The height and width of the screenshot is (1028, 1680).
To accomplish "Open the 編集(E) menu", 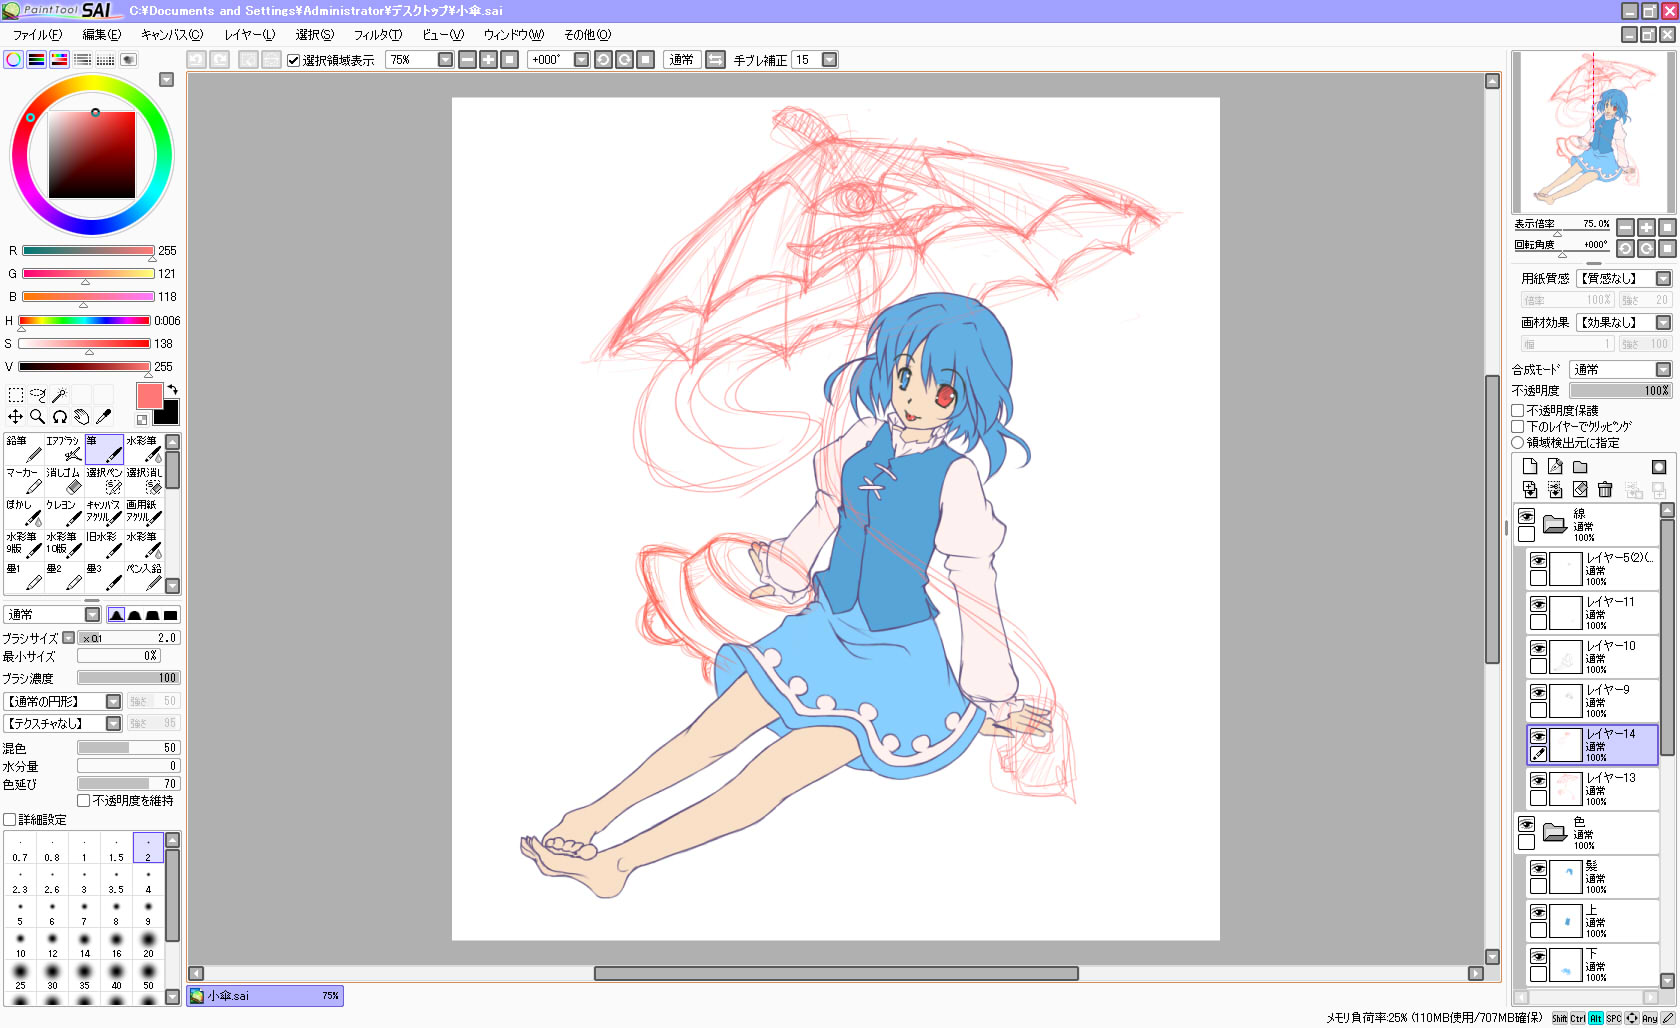I will pyautogui.click(x=102, y=35).
